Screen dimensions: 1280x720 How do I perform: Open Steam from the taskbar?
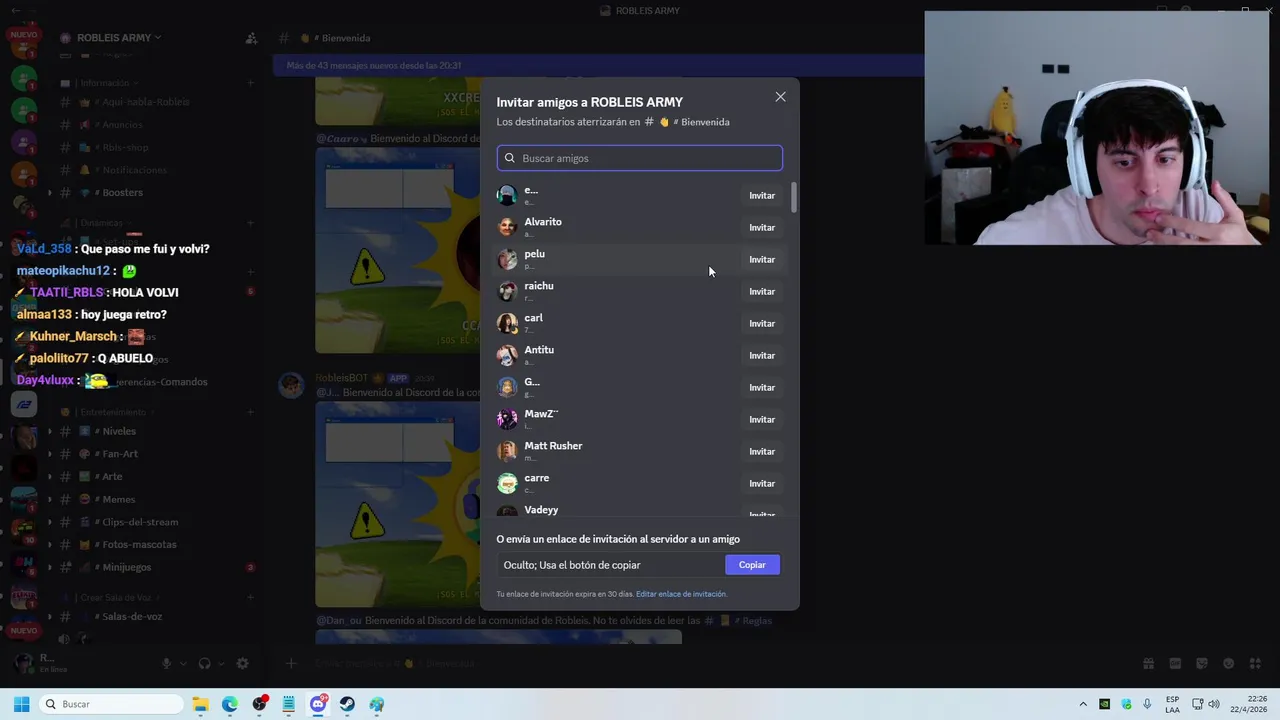click(347, 704)
